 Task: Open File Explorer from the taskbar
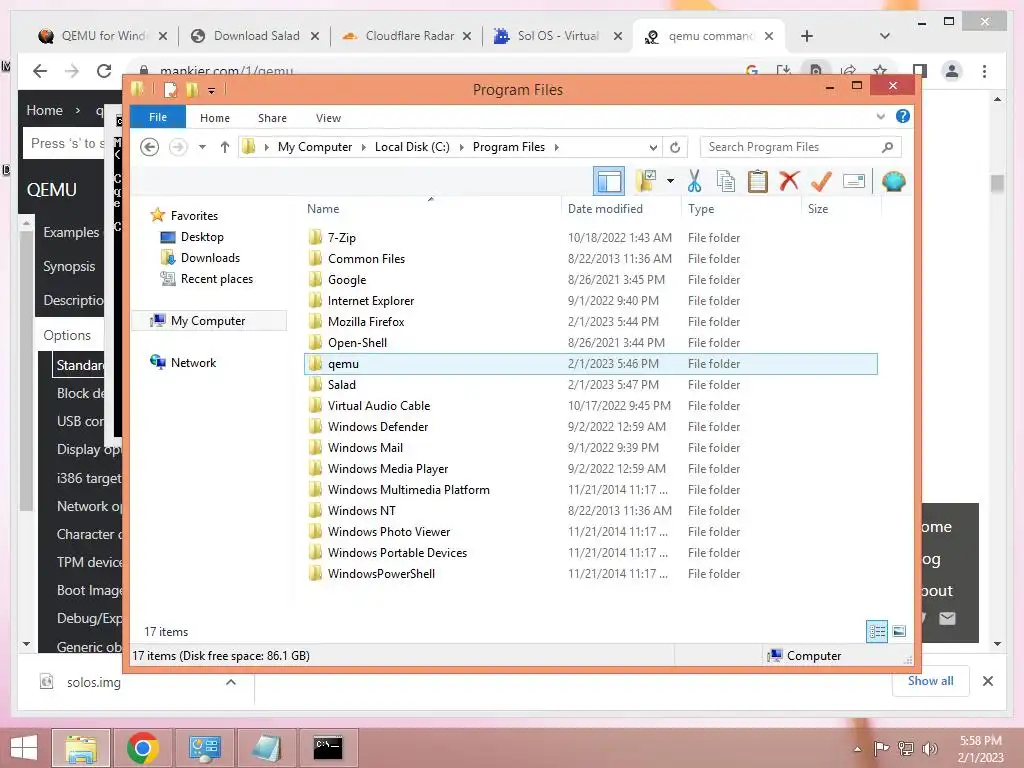[x=81, y=748]
